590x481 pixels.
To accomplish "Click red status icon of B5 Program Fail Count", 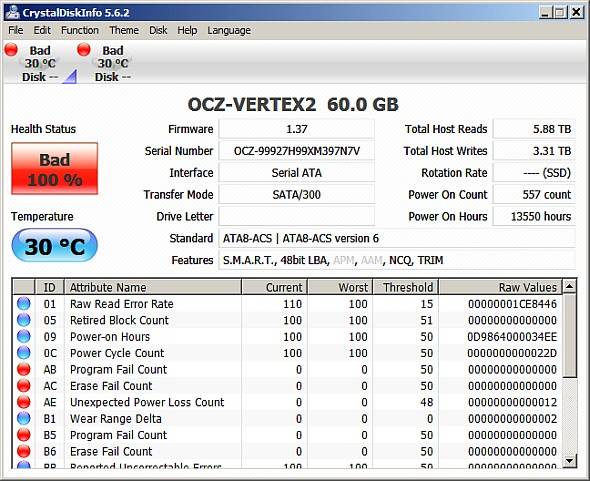I will [24, 435].
